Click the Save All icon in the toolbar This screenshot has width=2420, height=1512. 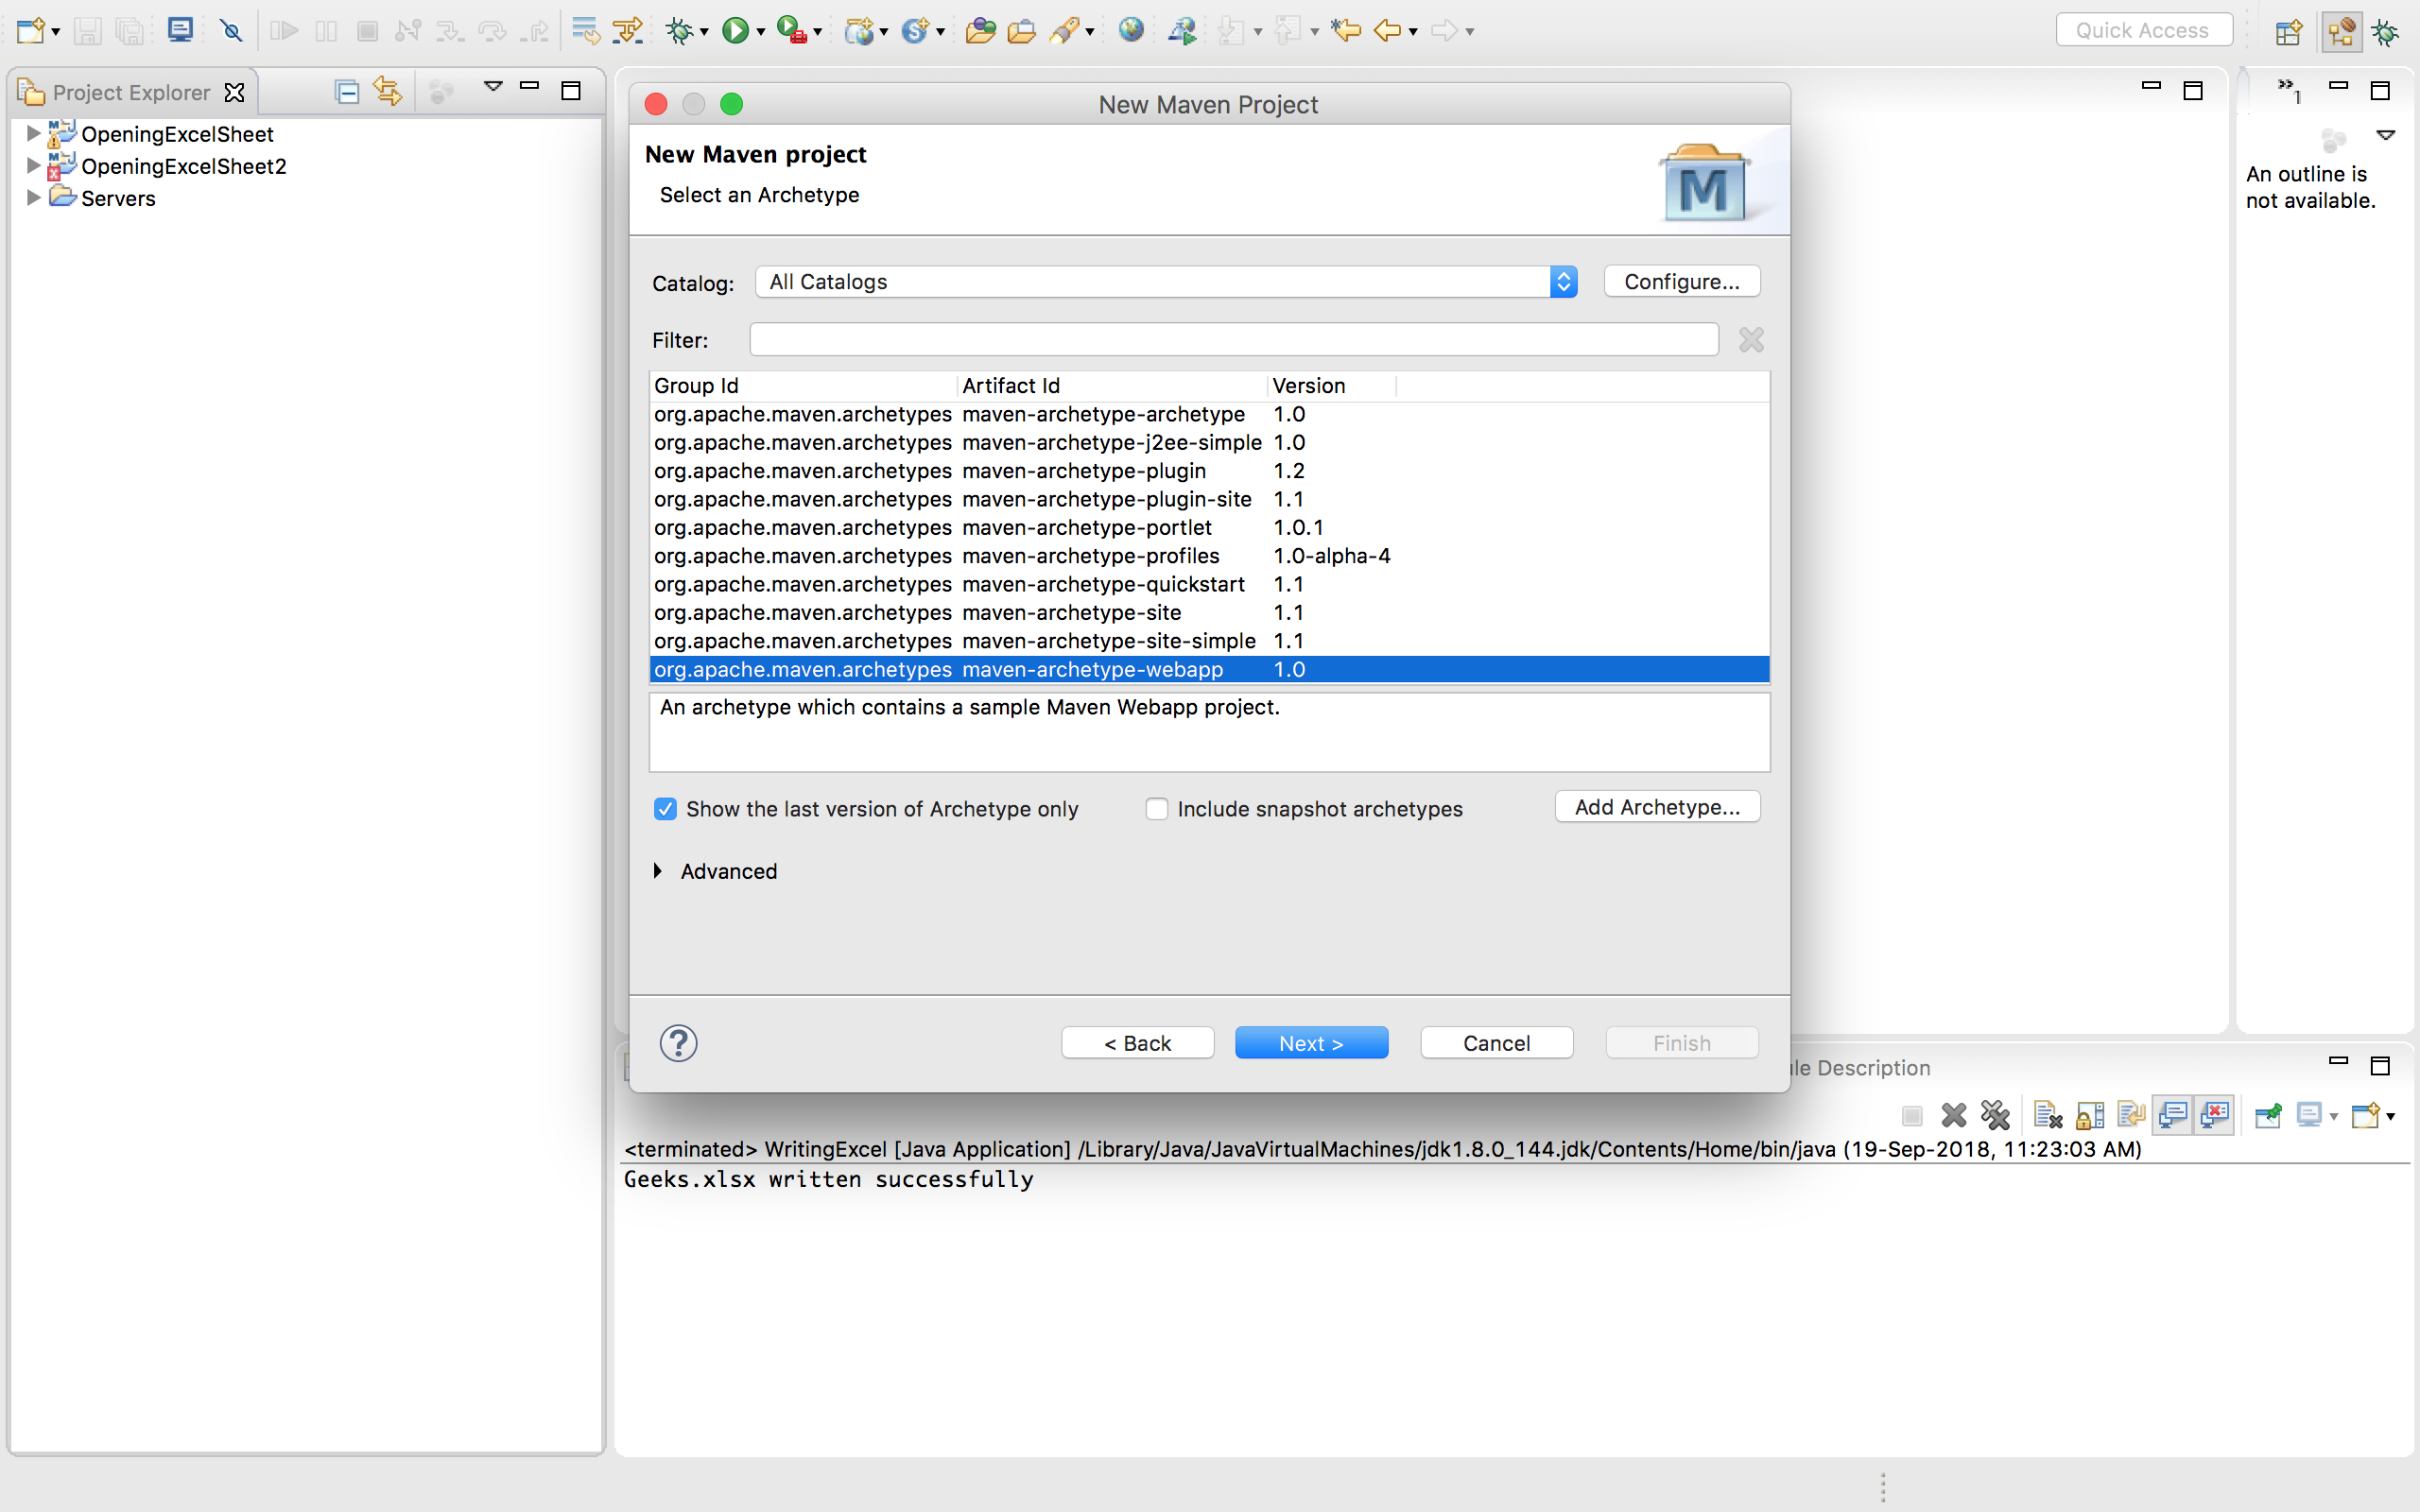[x=129, y=31]
